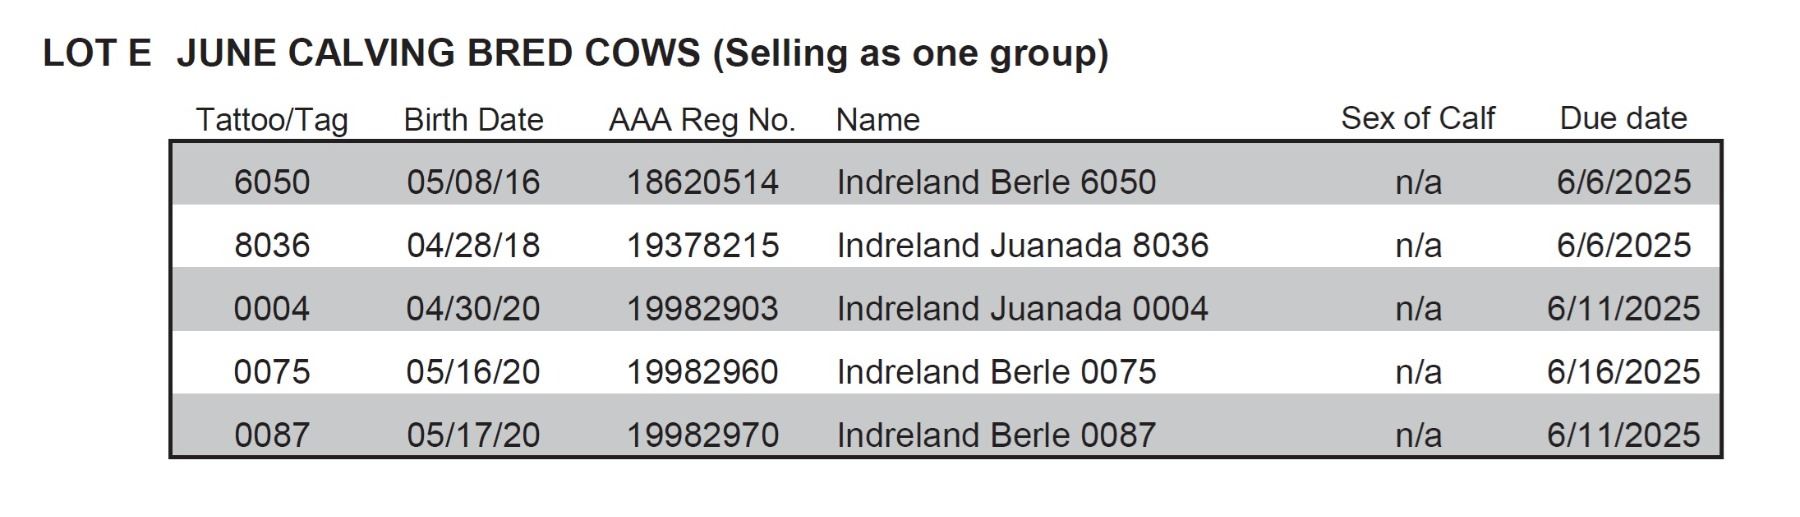The image size is (1800, 517).
Task: Select registration number 19982960
Action: coord(702,372)
